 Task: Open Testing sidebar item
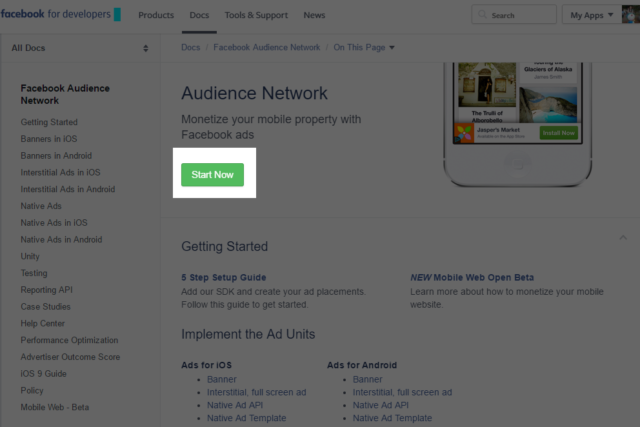34,273
